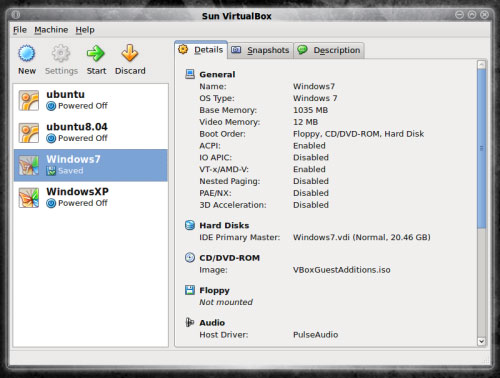Screen dimensions: 500x378
Task: Click the General section computer icon
Action: [190, 74]
